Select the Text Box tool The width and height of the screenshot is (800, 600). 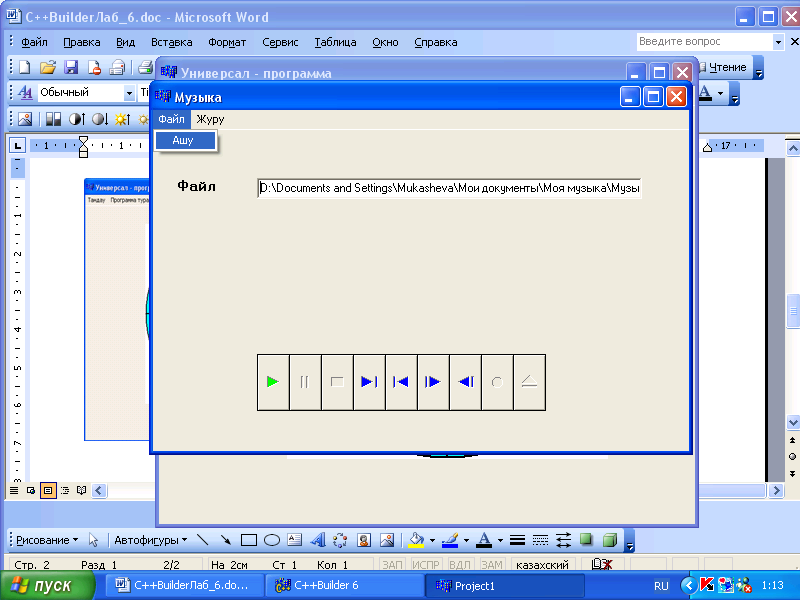tap(294, 540)
